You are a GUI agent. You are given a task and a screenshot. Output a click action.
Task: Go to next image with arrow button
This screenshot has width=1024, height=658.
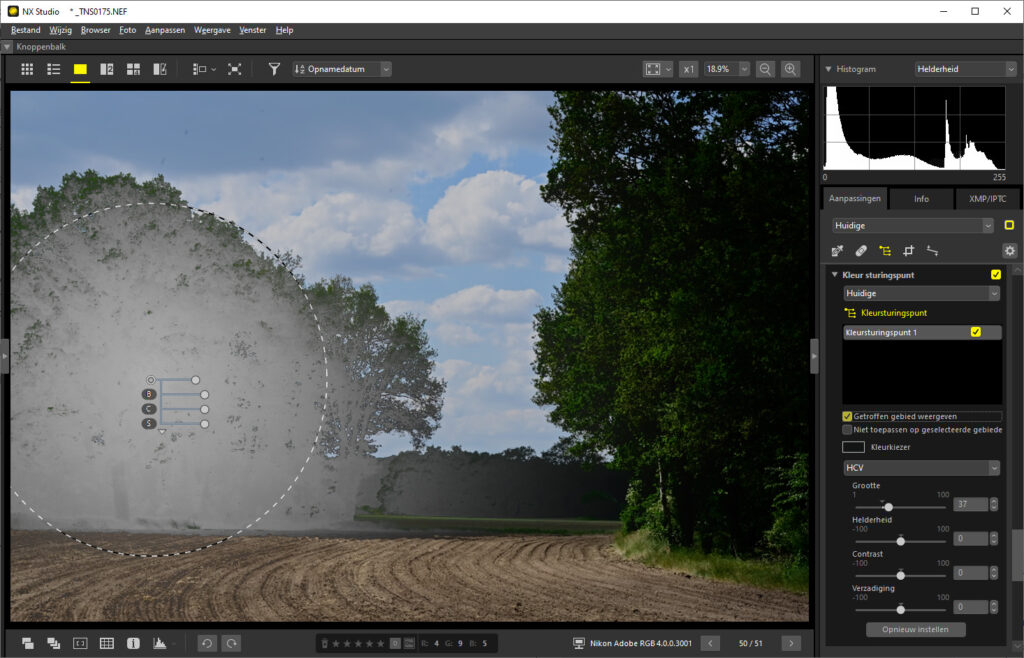pyautogui.click(x=791, y=643)
